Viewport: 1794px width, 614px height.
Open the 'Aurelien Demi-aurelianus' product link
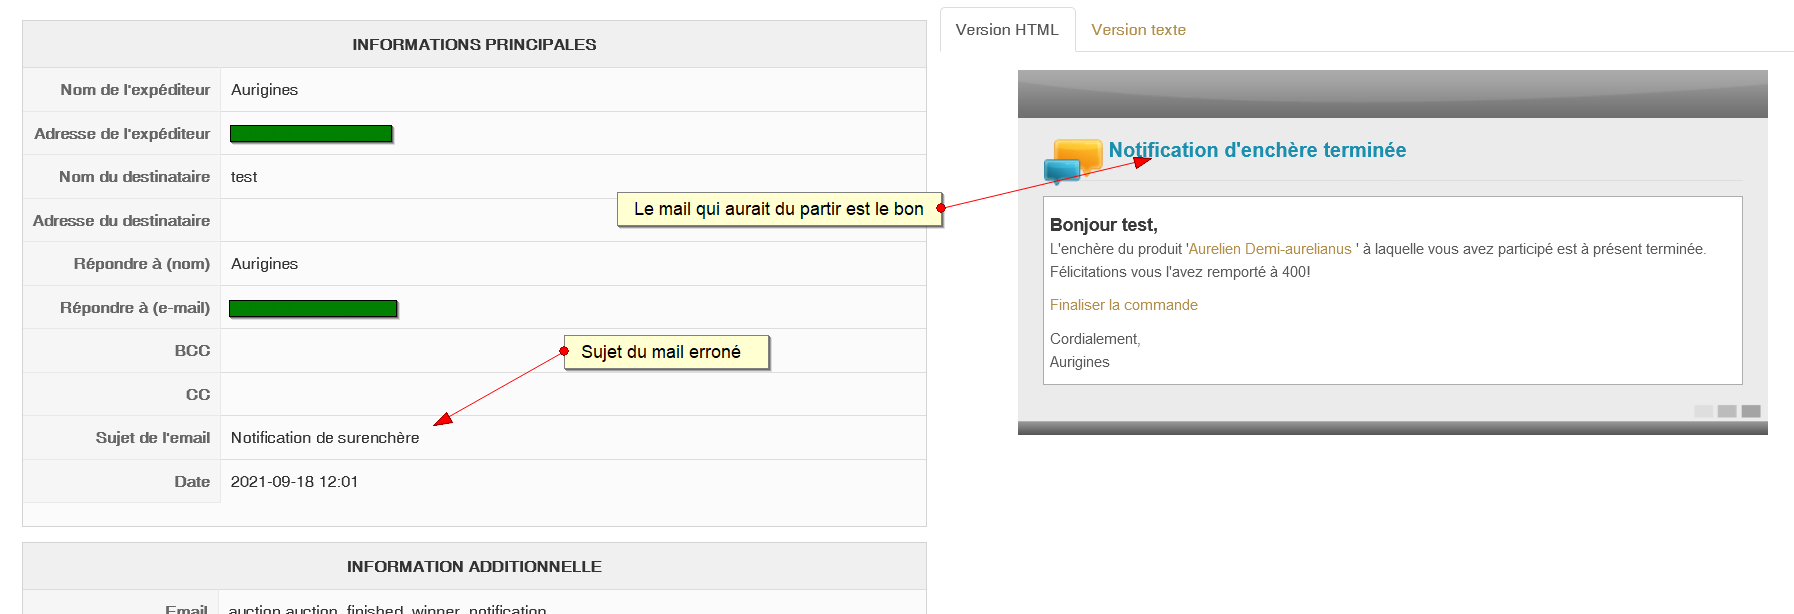coord(1269,249)
